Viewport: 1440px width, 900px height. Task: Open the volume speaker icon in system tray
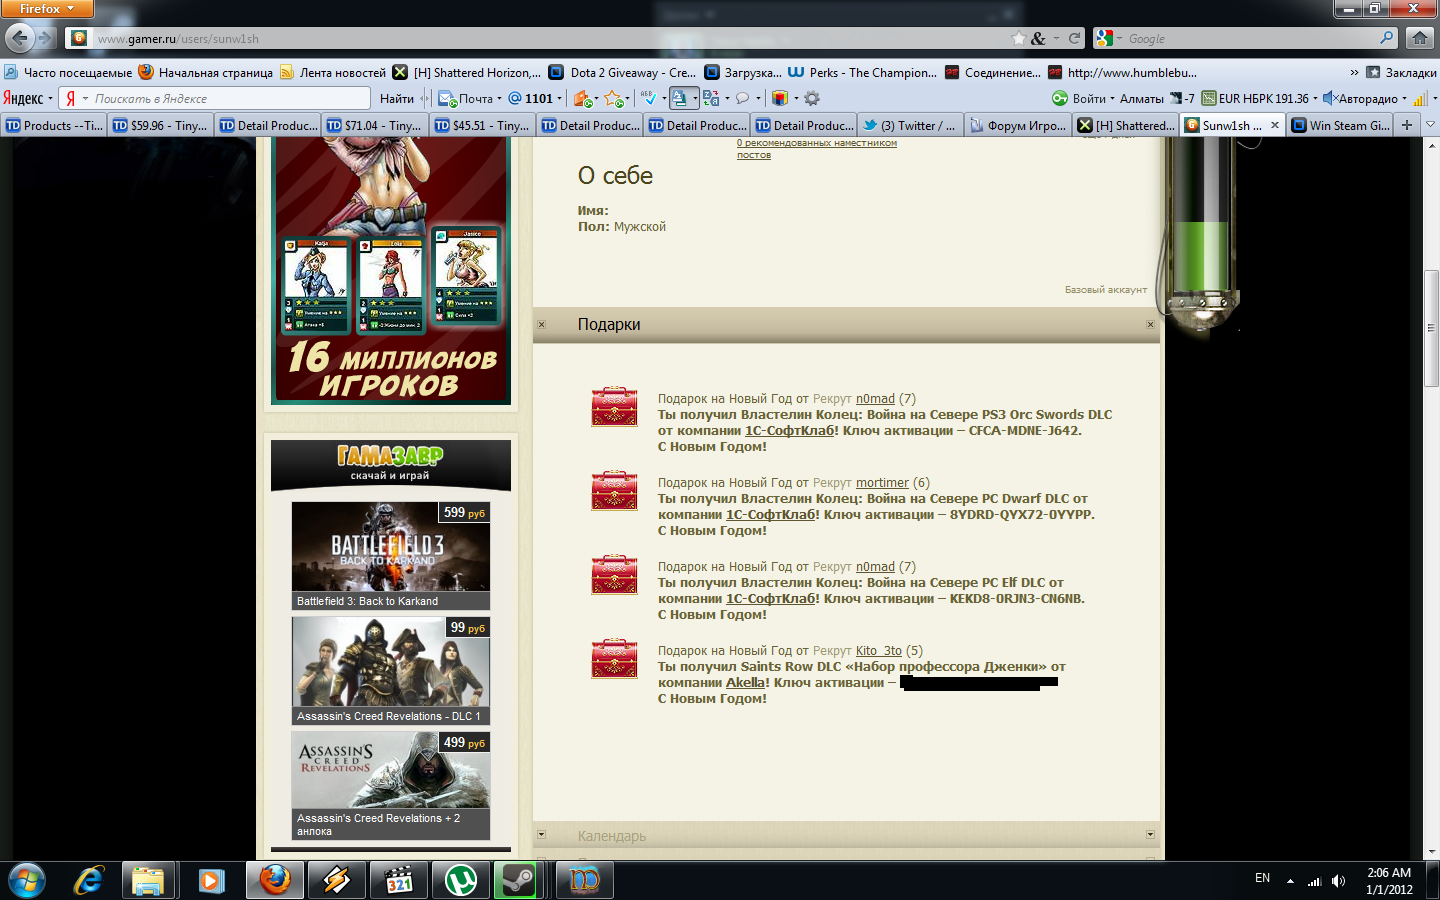pyautogui.click(x=1338, y=881)
